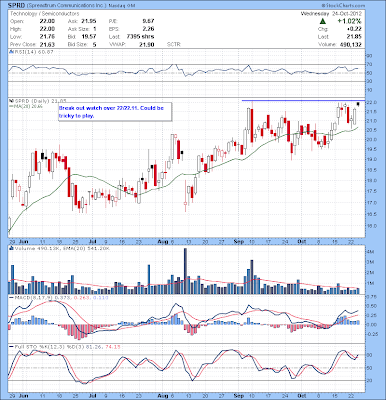Click the MACD(8,17,9) legend line marker
The width and height of the screenshot is (386, 400).
pyautogui.click(x=11, y=297)
